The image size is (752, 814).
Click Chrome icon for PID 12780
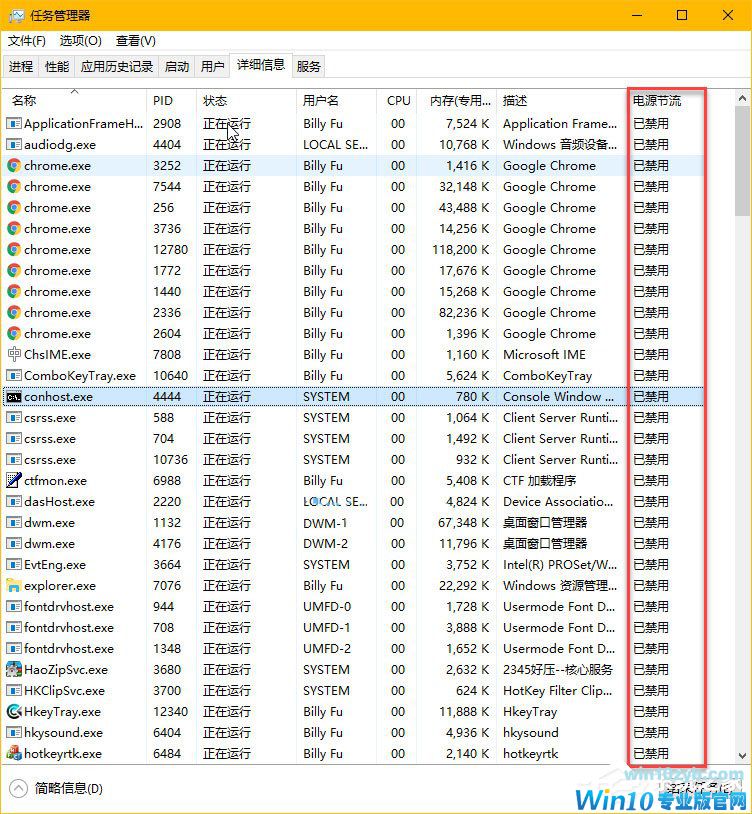[x=13, y=250]
